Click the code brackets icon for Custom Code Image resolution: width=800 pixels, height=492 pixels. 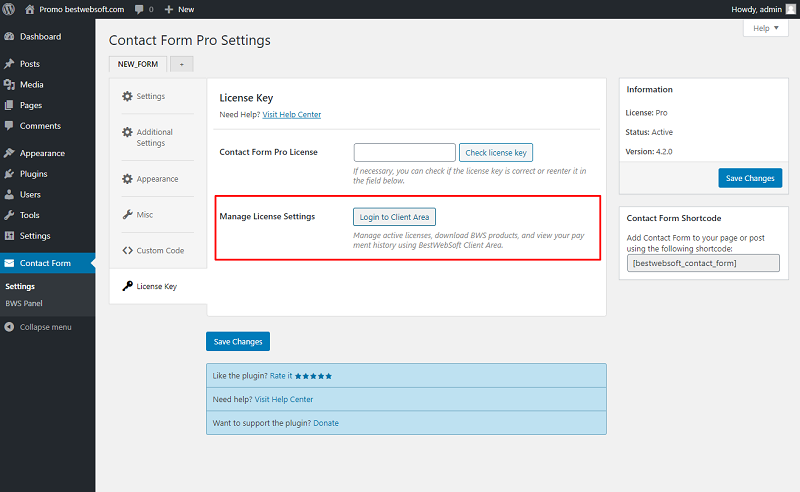pos(128,250)
